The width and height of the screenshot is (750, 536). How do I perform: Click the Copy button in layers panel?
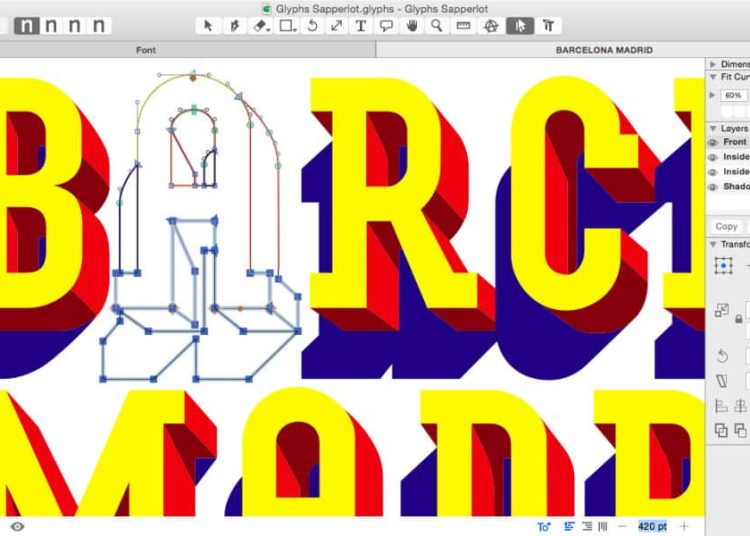[x=727, y=226]
